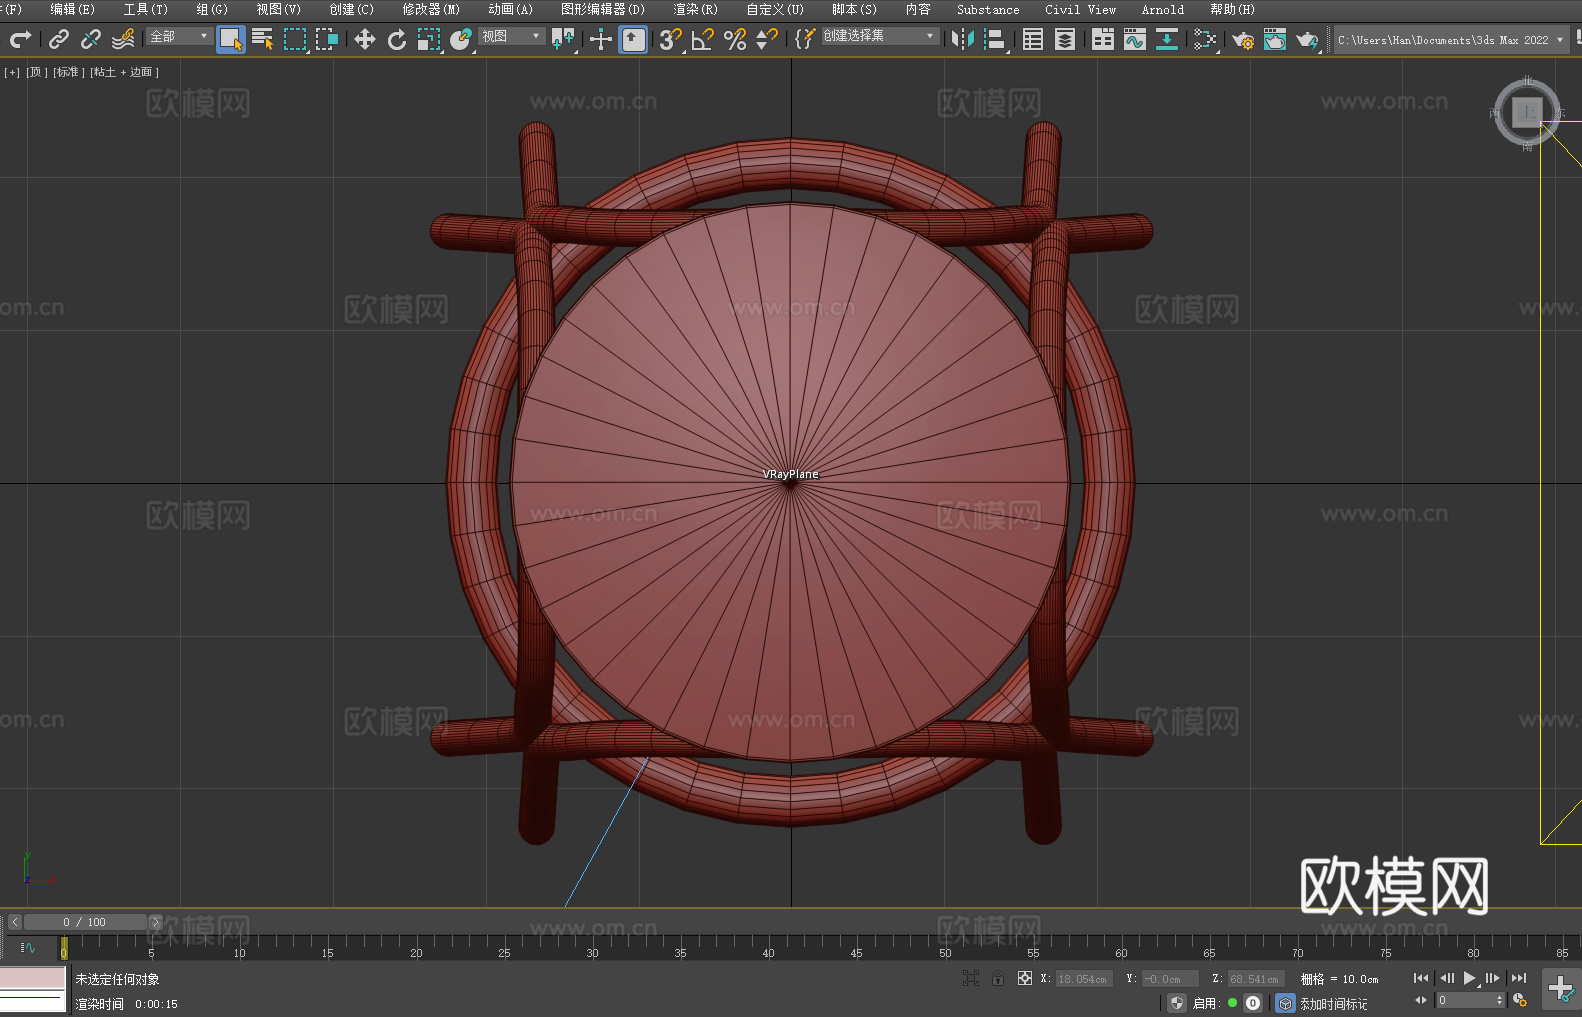Click the [+] viewport menu label
The width and height of the screenshot is (1582, 1017).
point(12,72)
